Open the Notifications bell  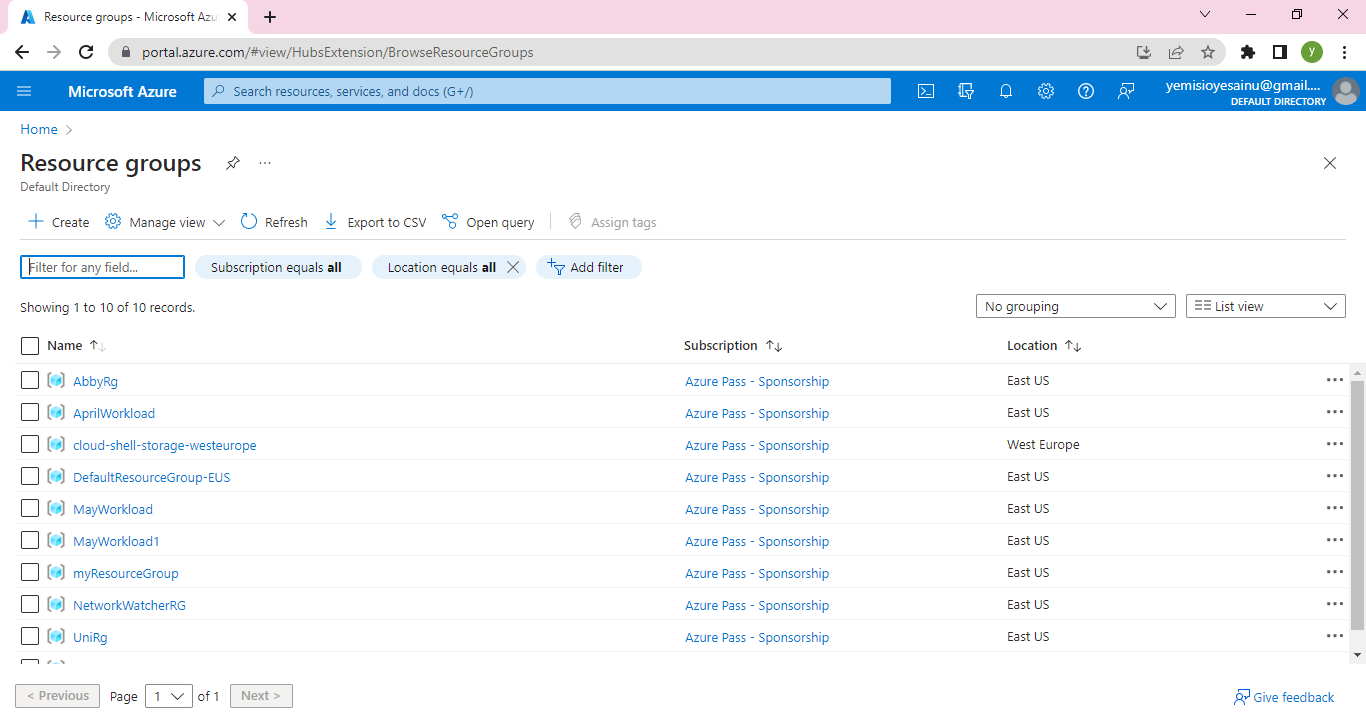click(1006, 91)
